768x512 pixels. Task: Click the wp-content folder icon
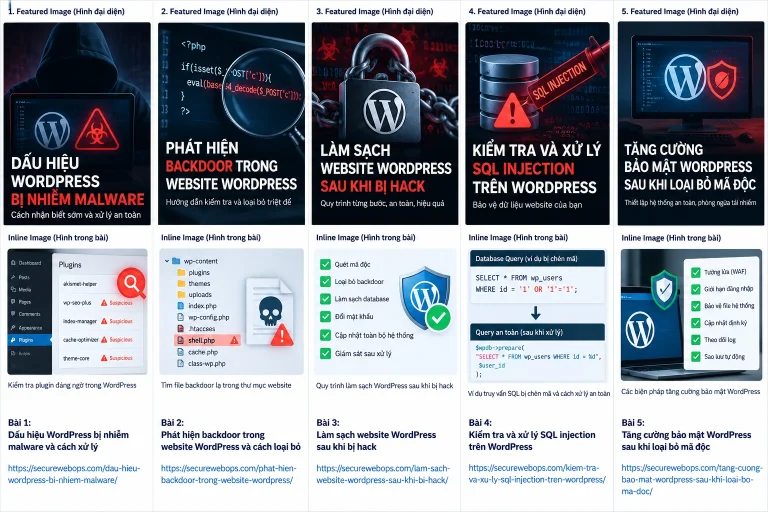click(176, 261)
